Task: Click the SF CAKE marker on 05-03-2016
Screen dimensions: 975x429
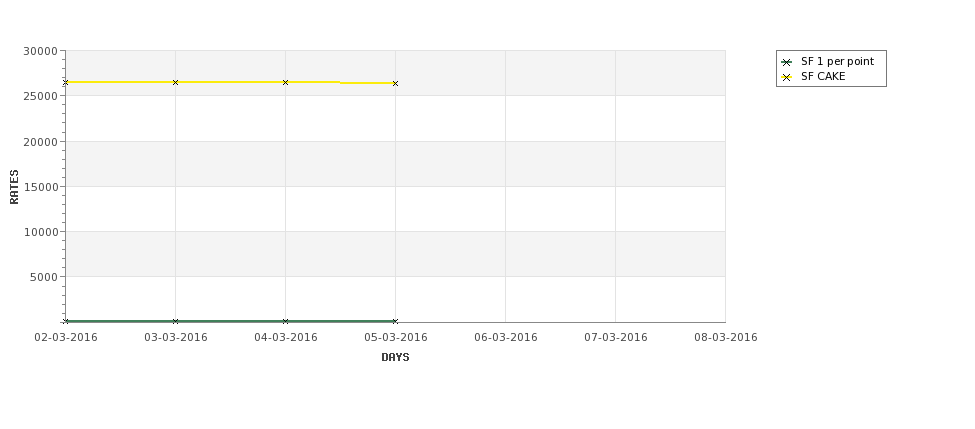Action: [x=395, y=83]
